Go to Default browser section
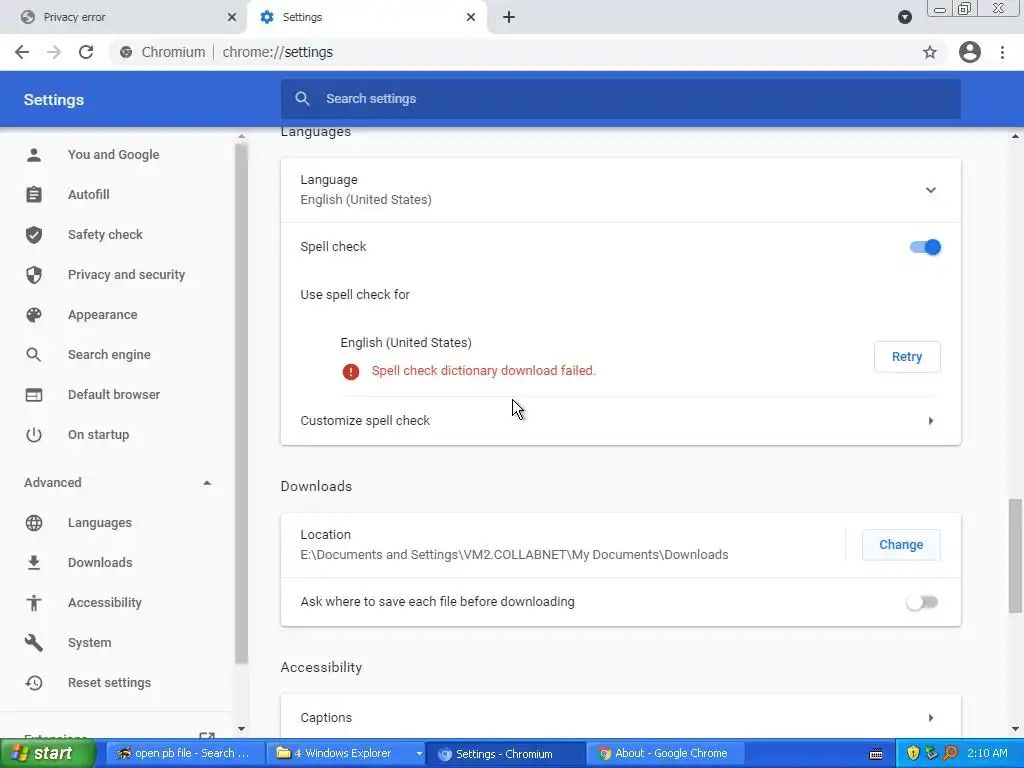This screenshot has width=1024, height=768. pyautogui.click(x=114, y=394)
